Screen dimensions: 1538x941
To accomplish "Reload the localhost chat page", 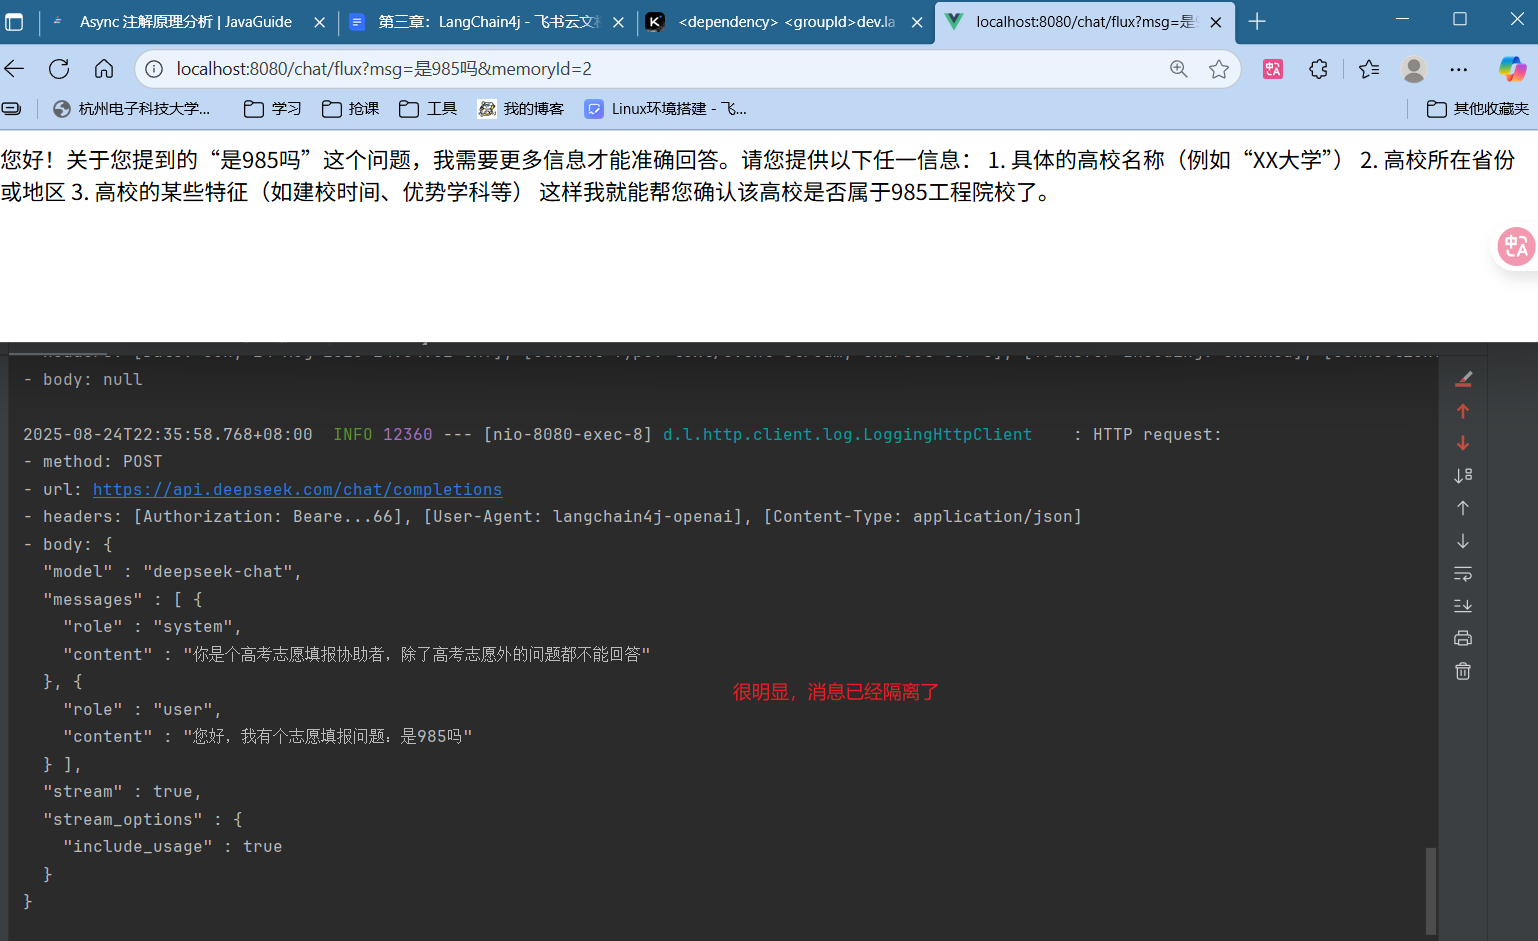I will 59,68.
